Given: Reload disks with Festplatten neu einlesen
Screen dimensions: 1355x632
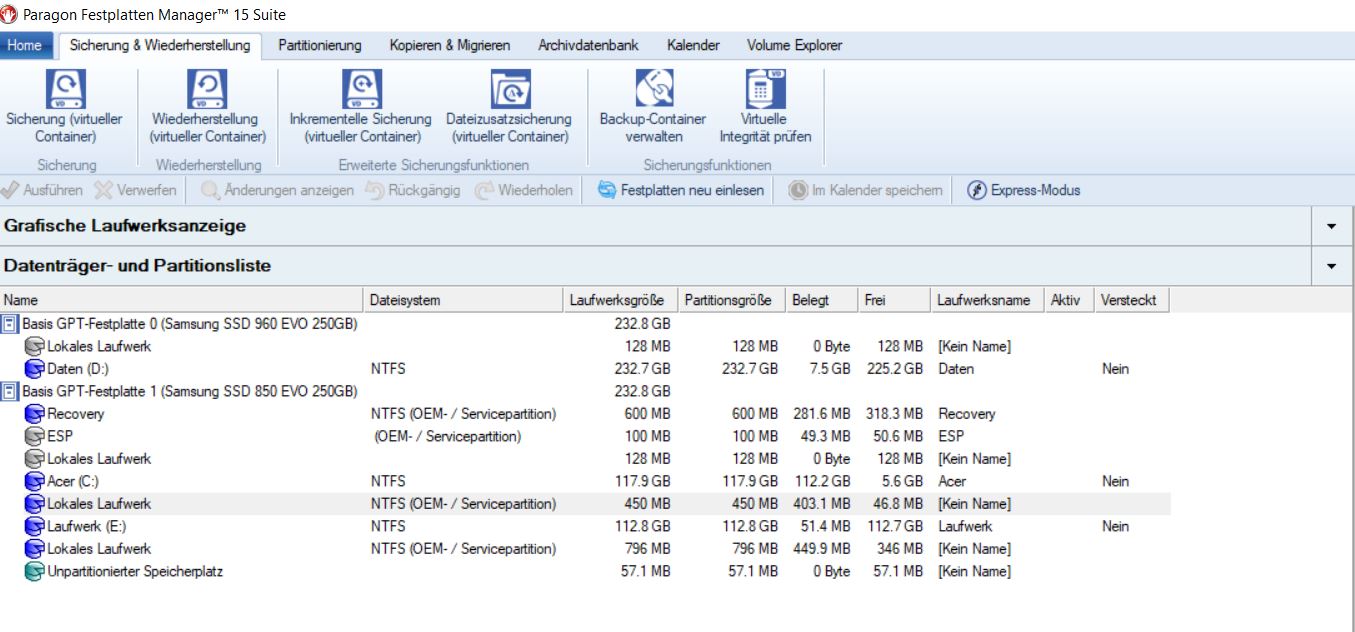Looking at the screenshot, I should click(681, 190).
